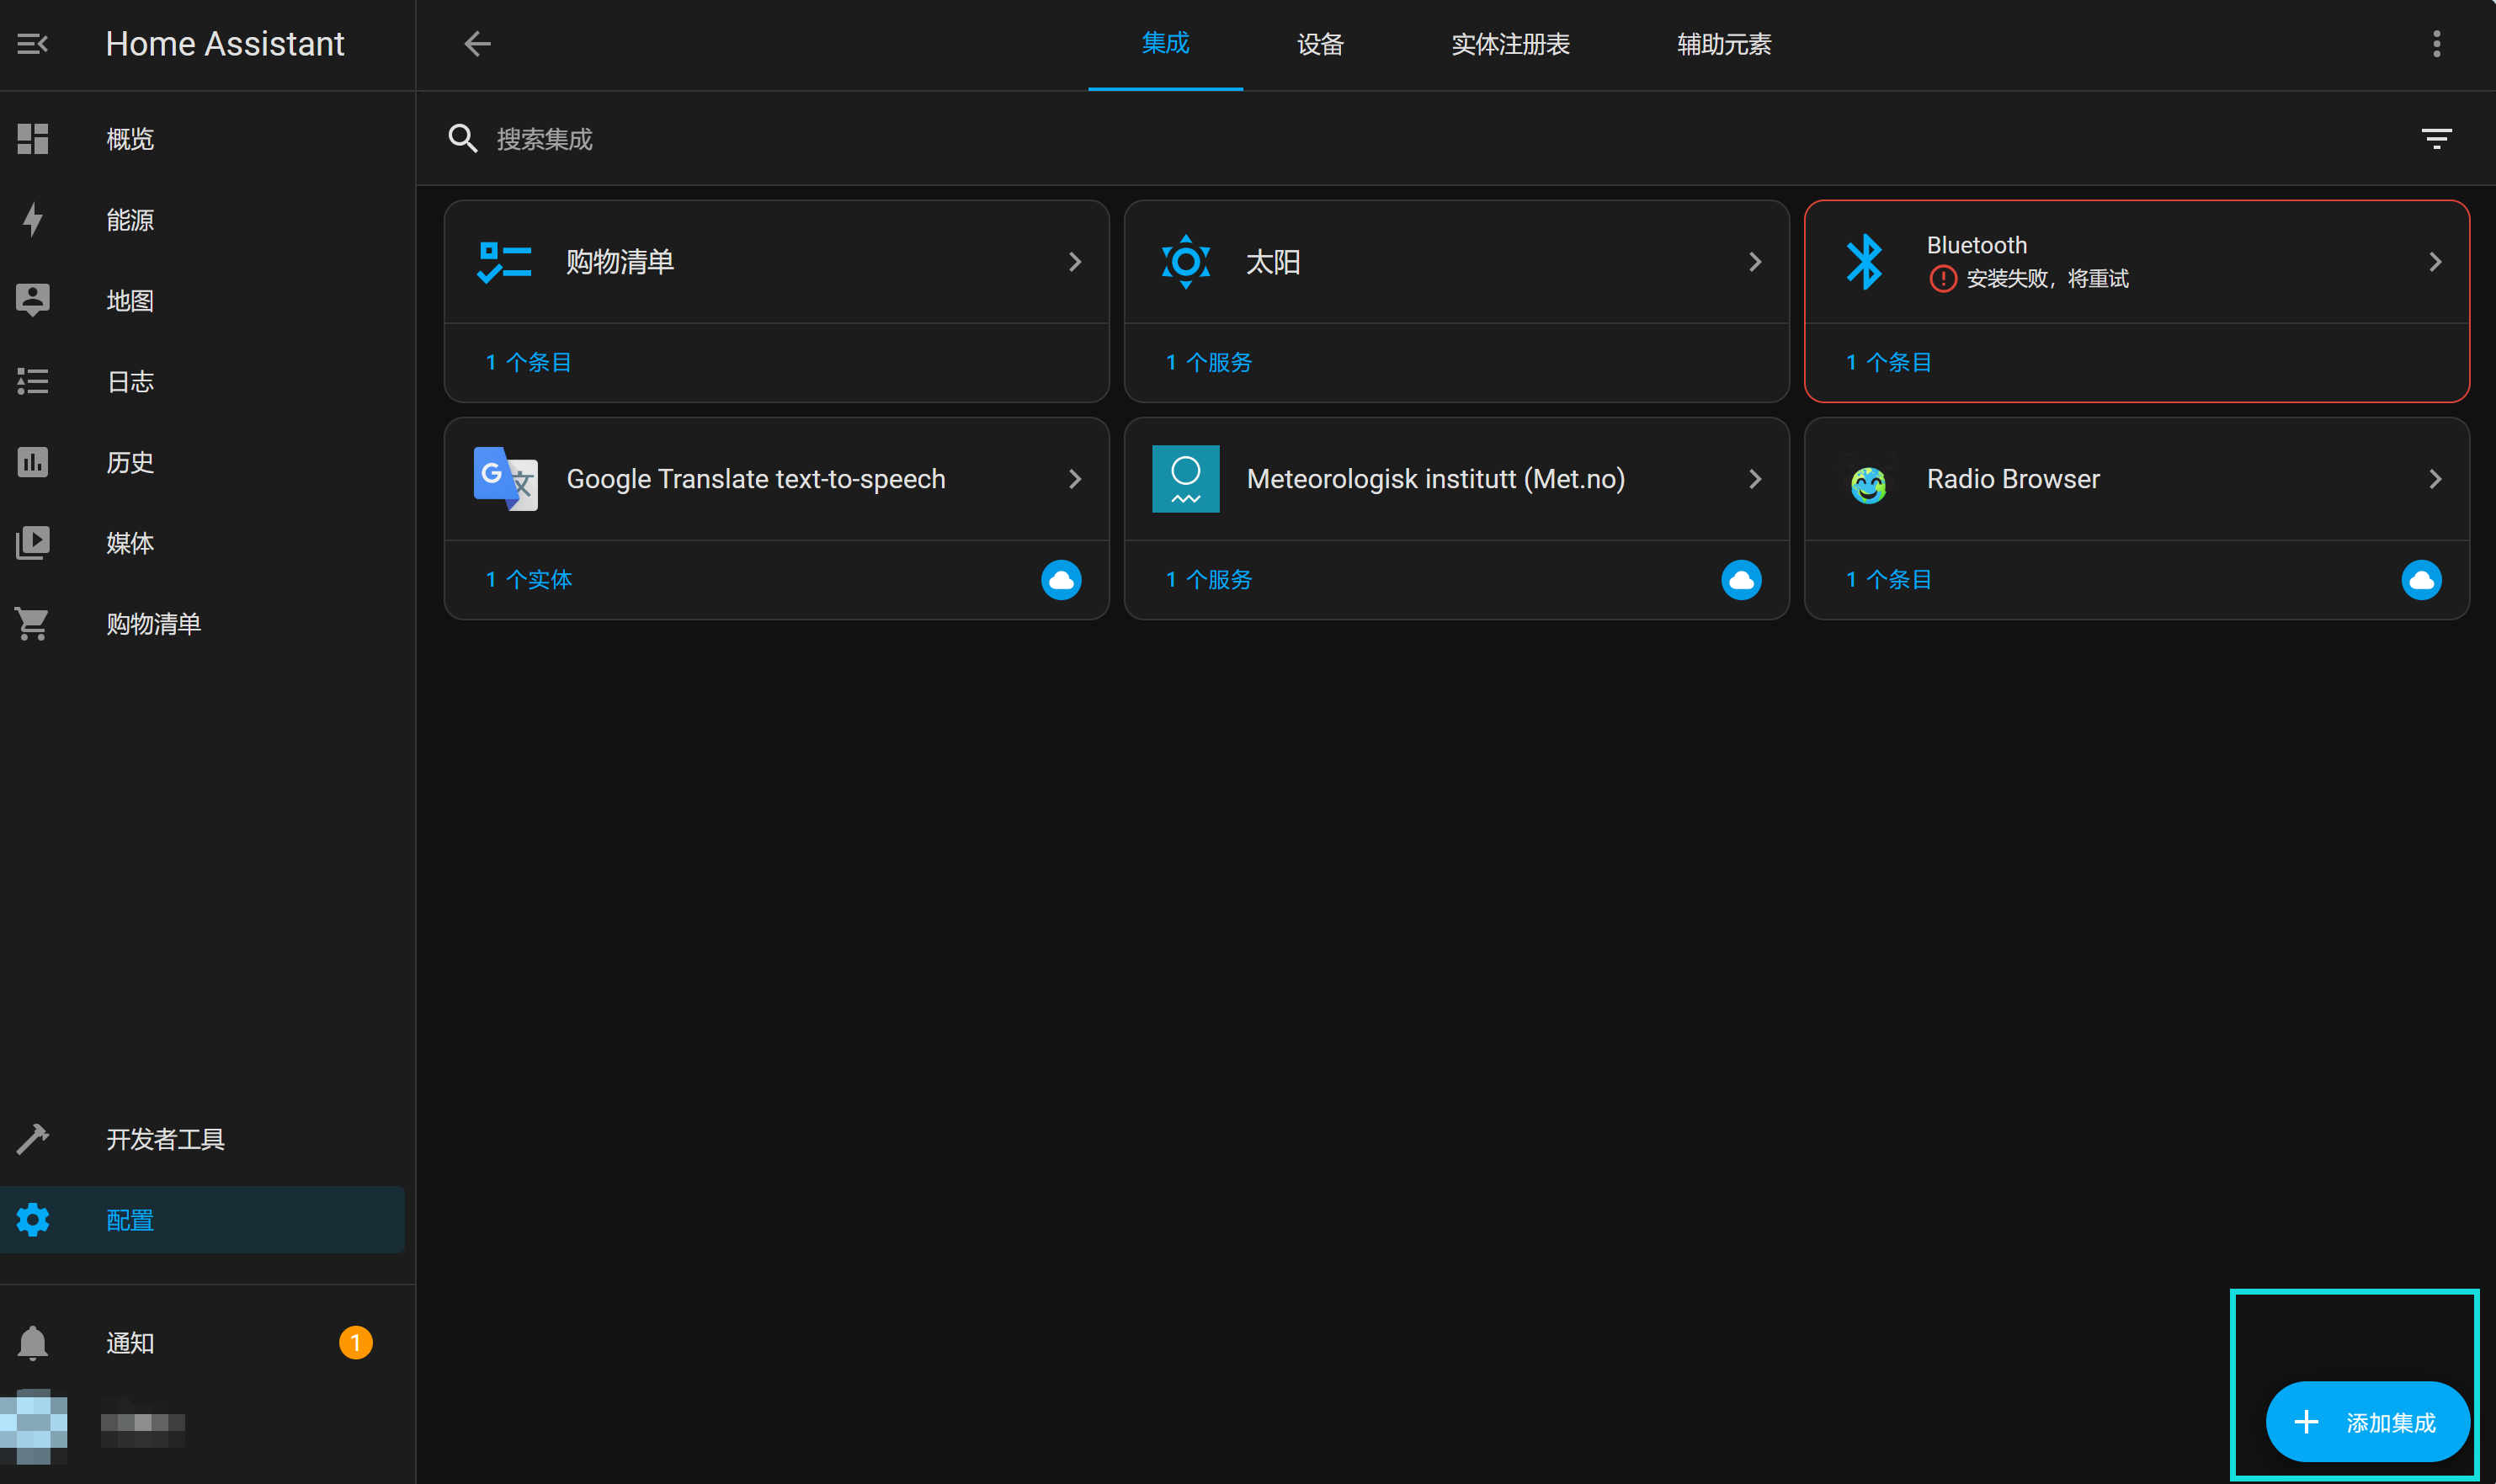
Task: Collapse the sidebar with the menu icon
Action: click(x=33, y=44)
